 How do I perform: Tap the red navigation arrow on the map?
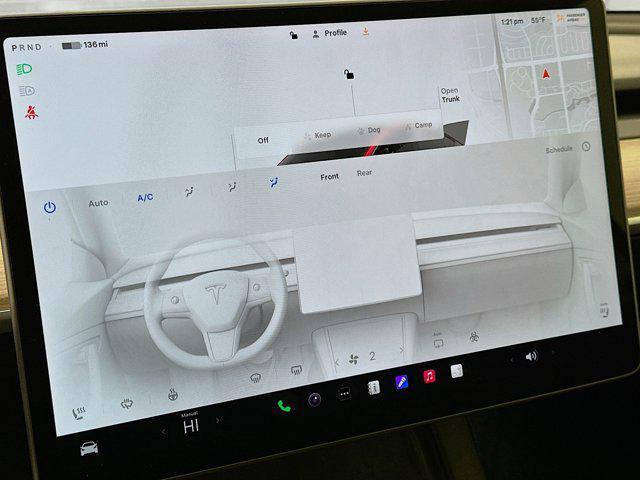point(546,74)
